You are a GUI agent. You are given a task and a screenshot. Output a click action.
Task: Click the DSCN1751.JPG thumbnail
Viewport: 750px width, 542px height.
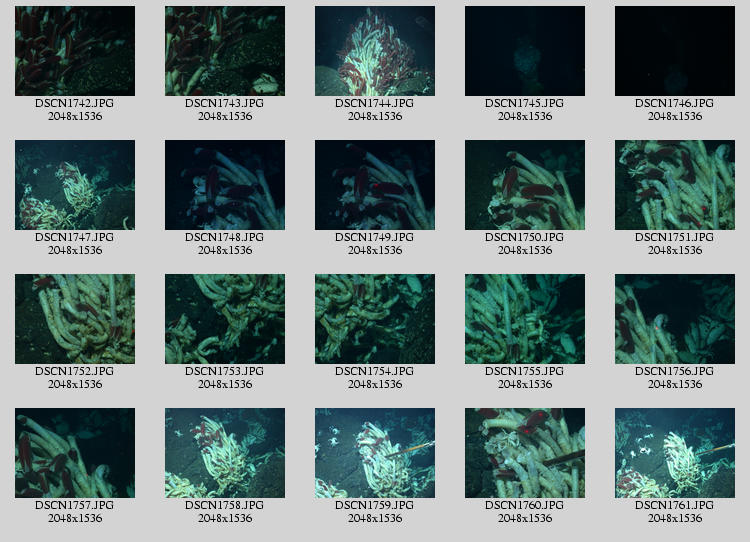(x=675, y=185)
